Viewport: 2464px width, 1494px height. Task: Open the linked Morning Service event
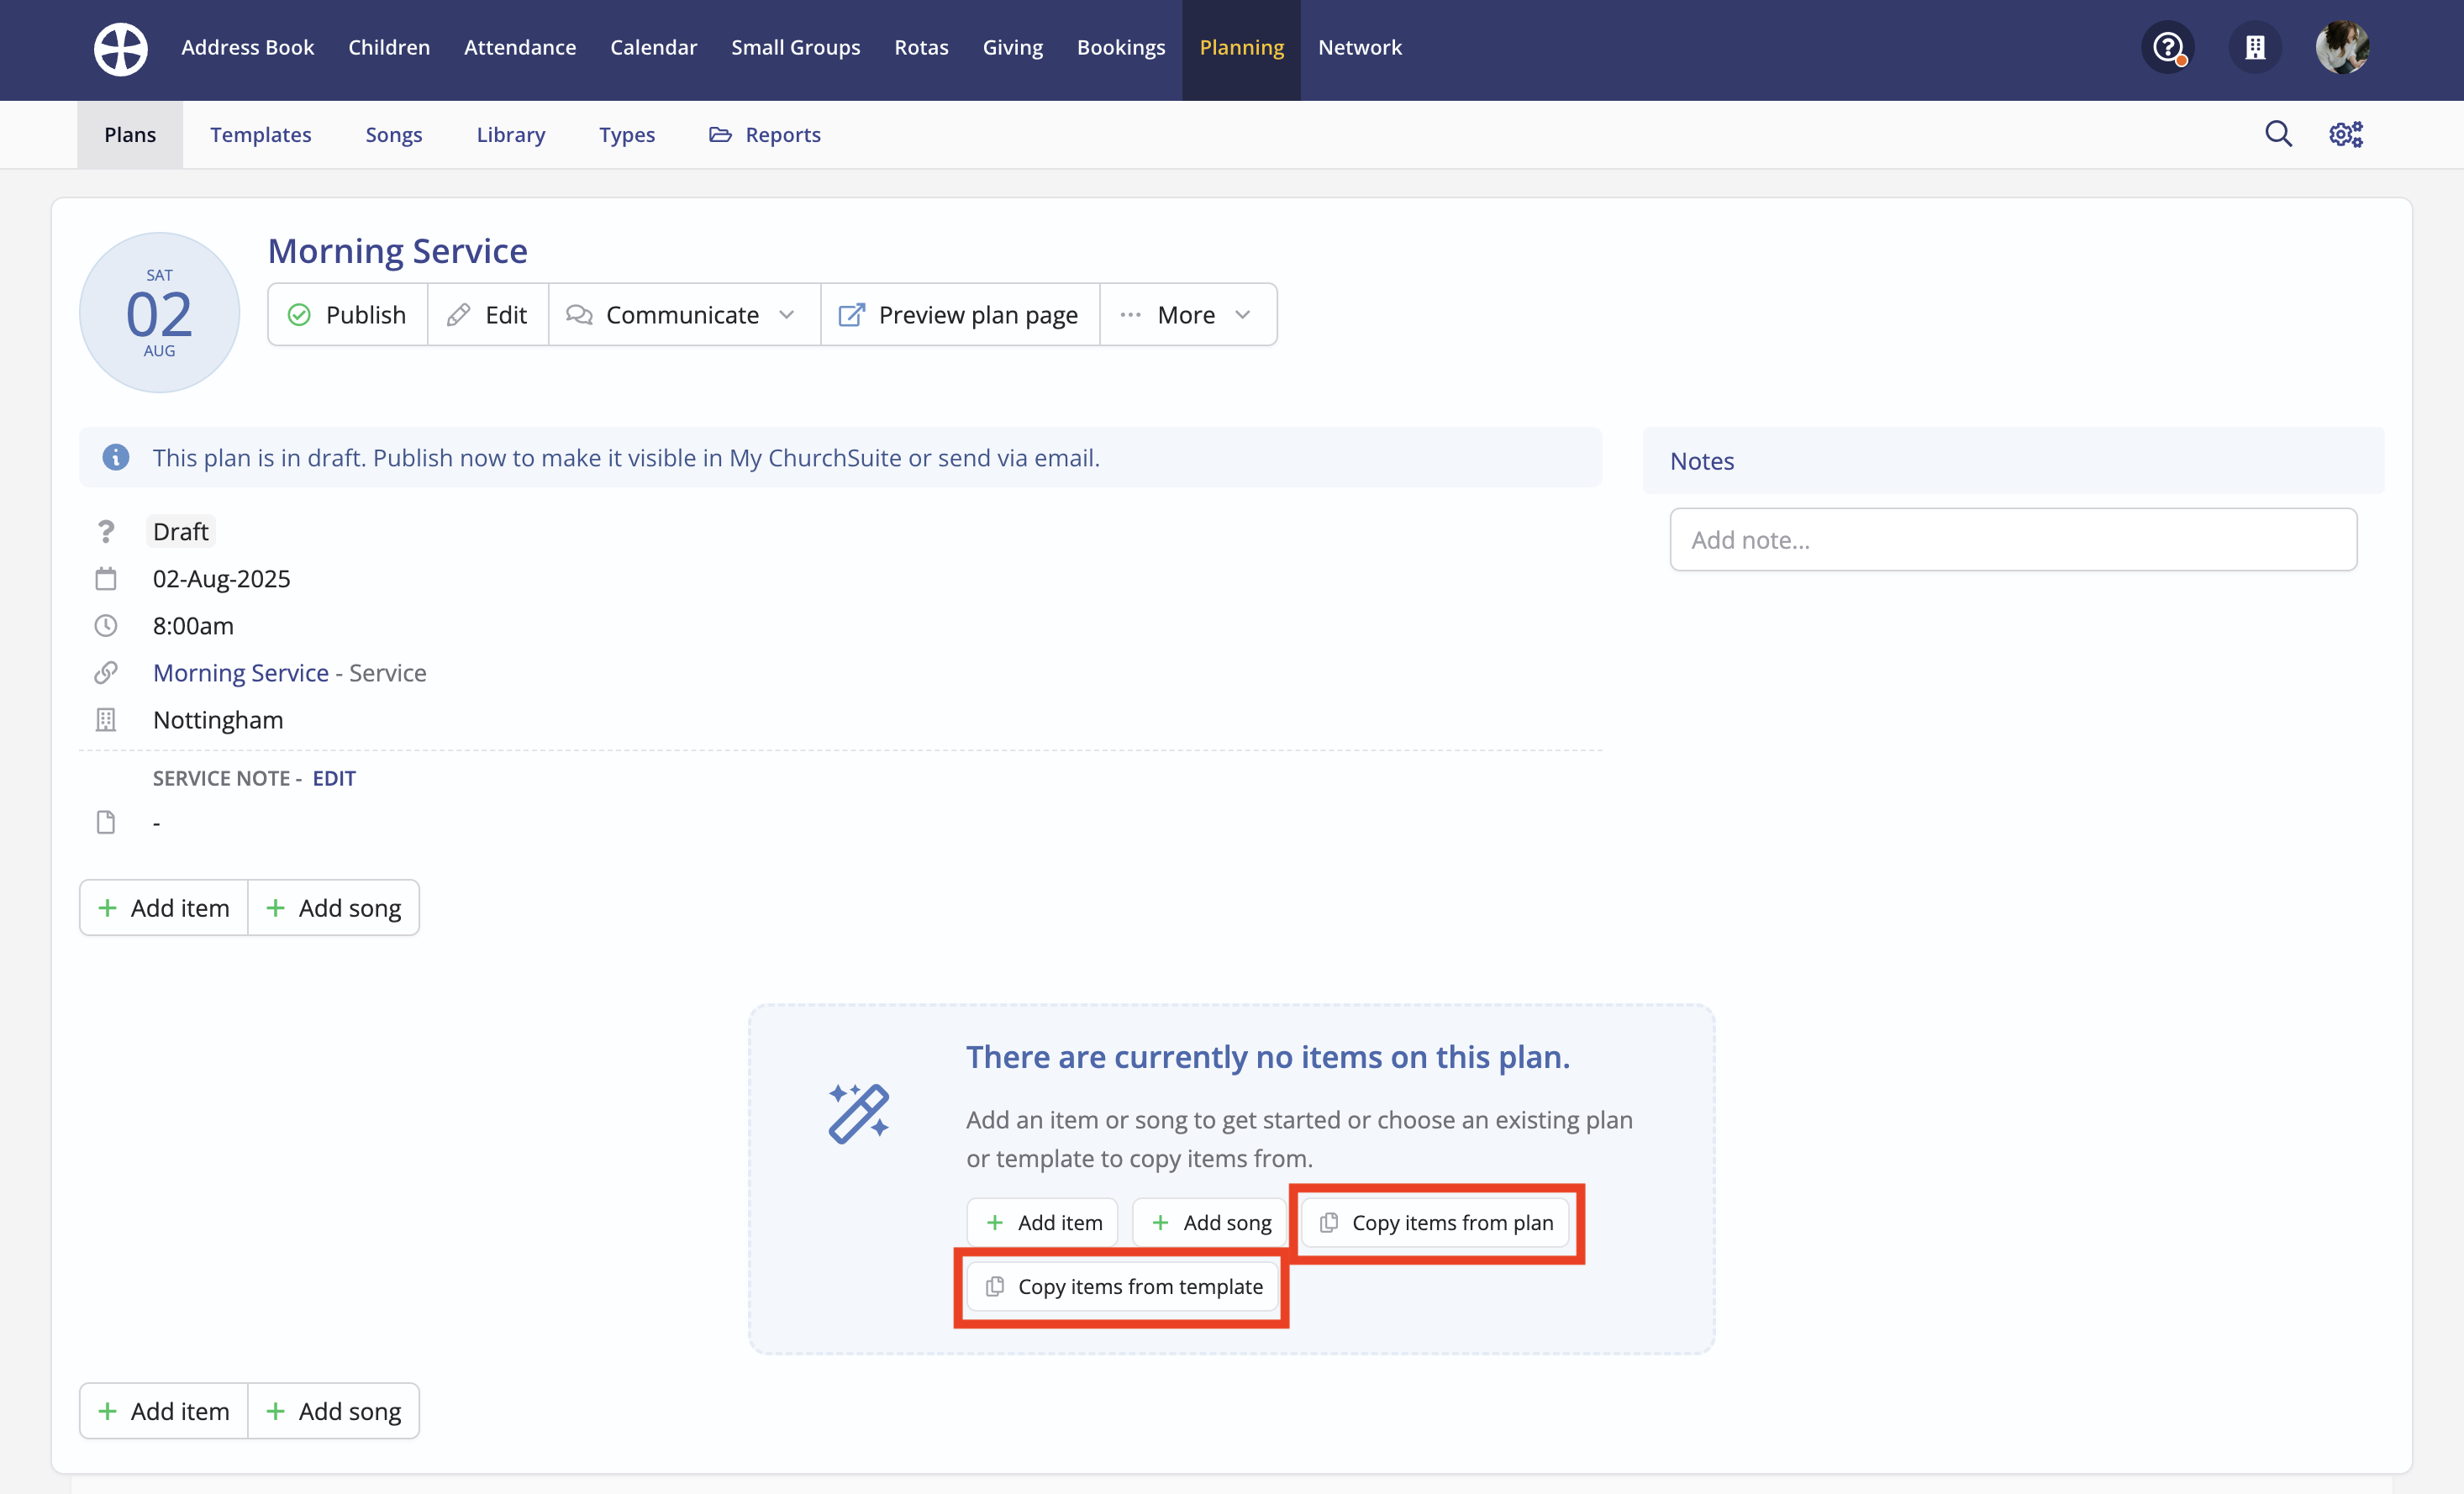(240, 672)
